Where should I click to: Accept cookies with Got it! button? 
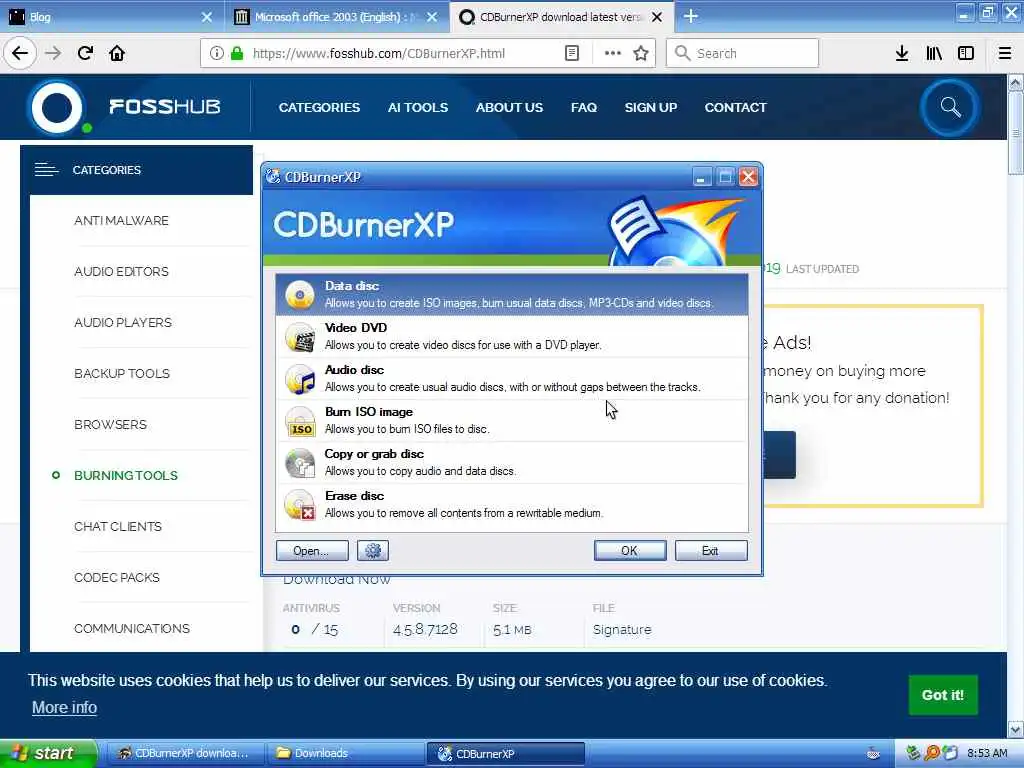(x=943, y=695)
